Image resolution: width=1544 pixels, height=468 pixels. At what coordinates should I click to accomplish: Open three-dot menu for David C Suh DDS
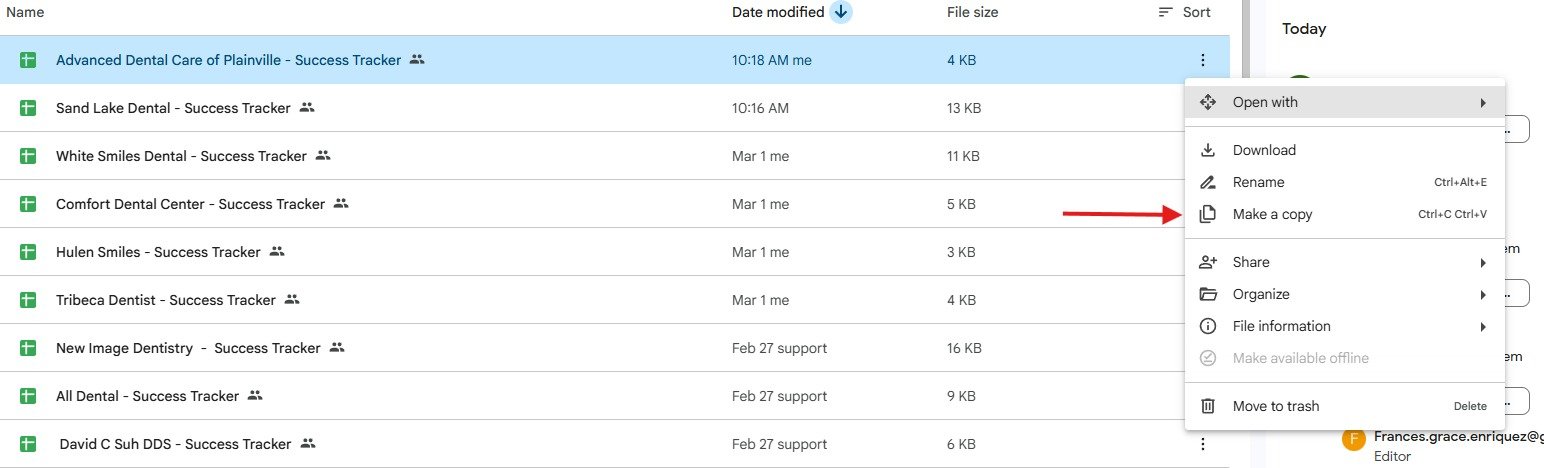(1203, 444)
